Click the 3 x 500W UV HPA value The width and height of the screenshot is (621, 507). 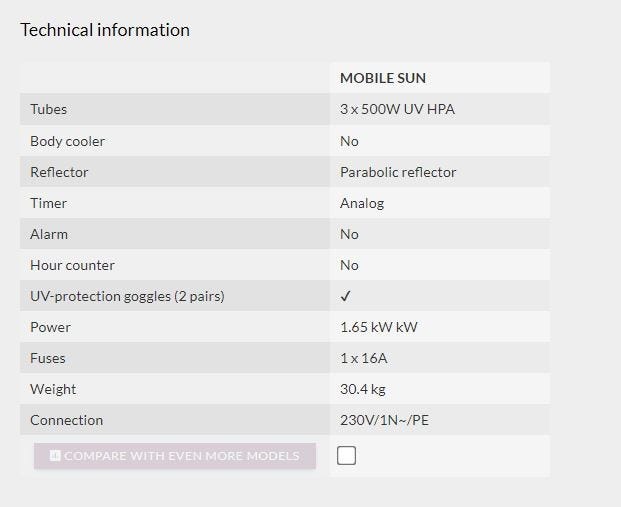(397, 109)
